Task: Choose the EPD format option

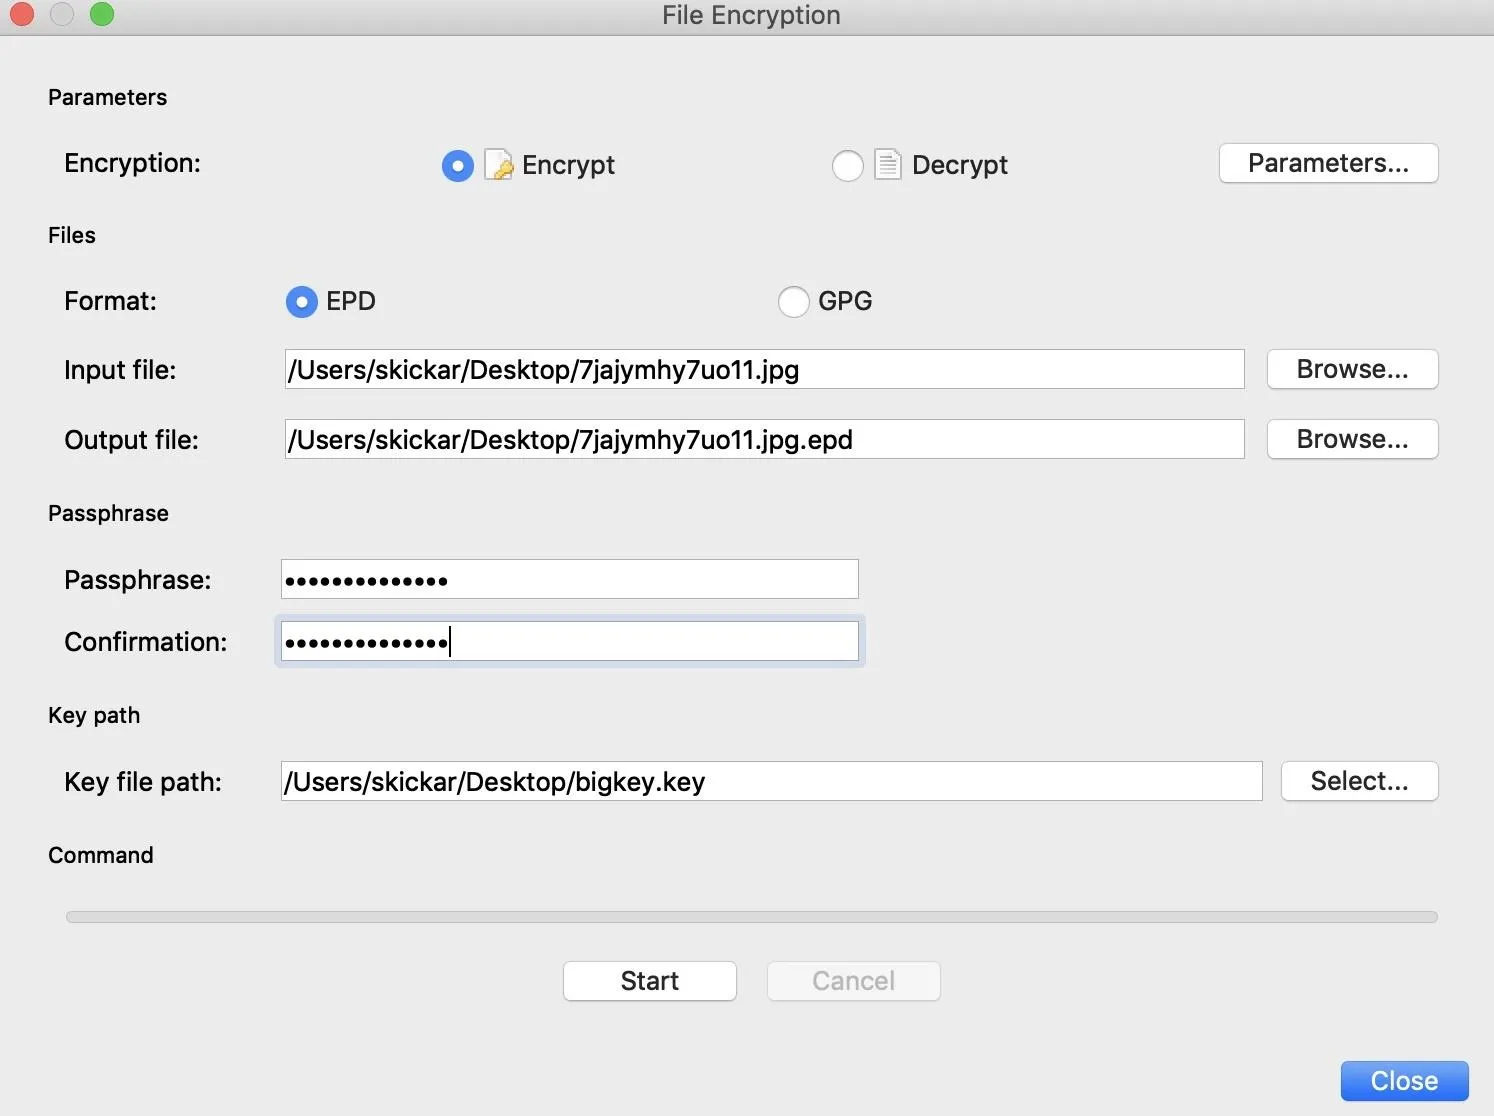Action: (x=301, y=301)
